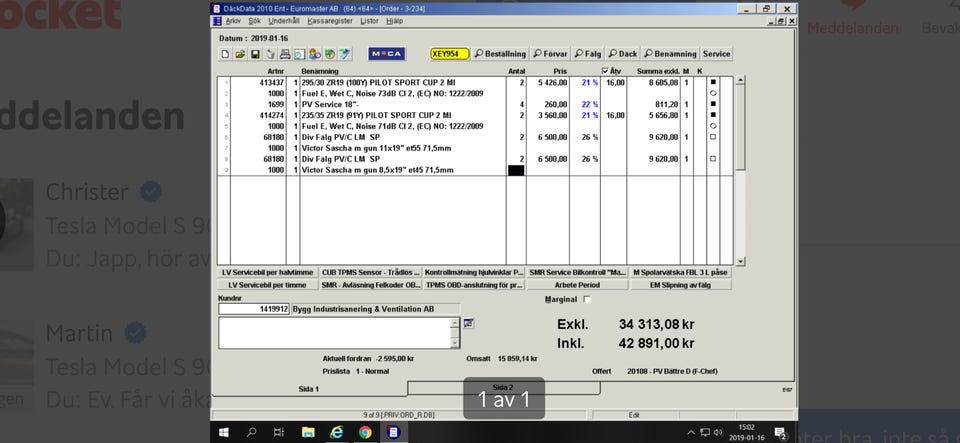Click the last toolbar icon before MECA logo
Image resolution: width=960 pixels, height=443 pixels.
[345, 54]
